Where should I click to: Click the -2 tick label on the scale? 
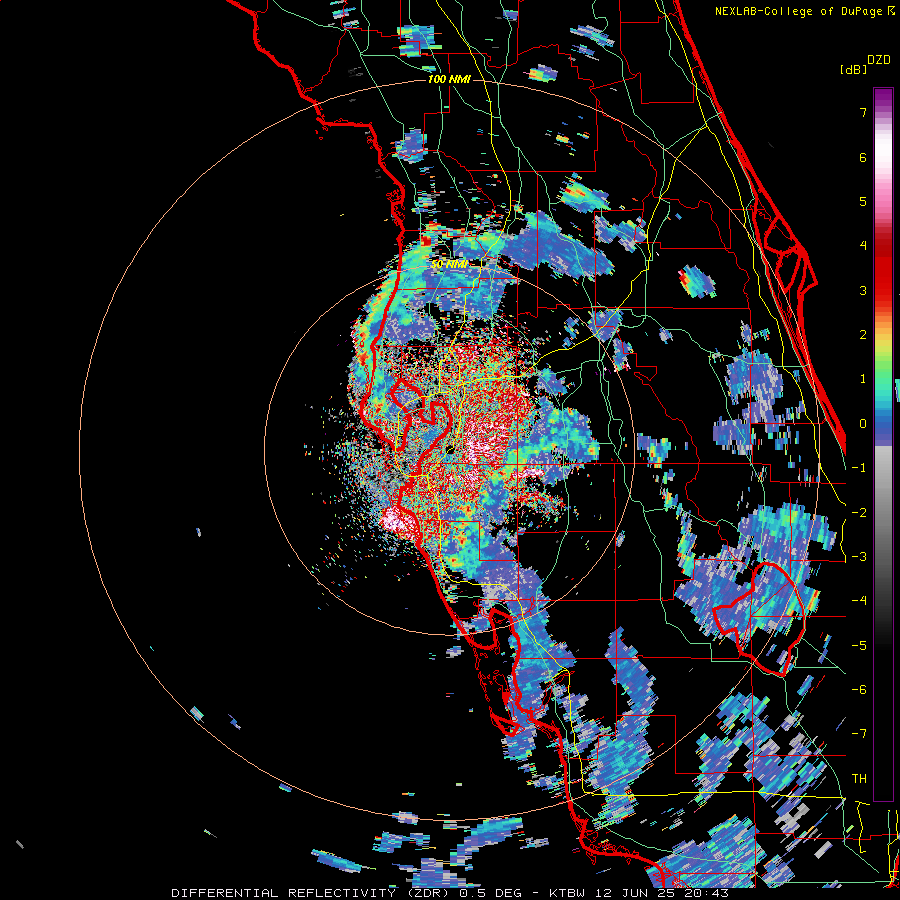click(859, 513)
